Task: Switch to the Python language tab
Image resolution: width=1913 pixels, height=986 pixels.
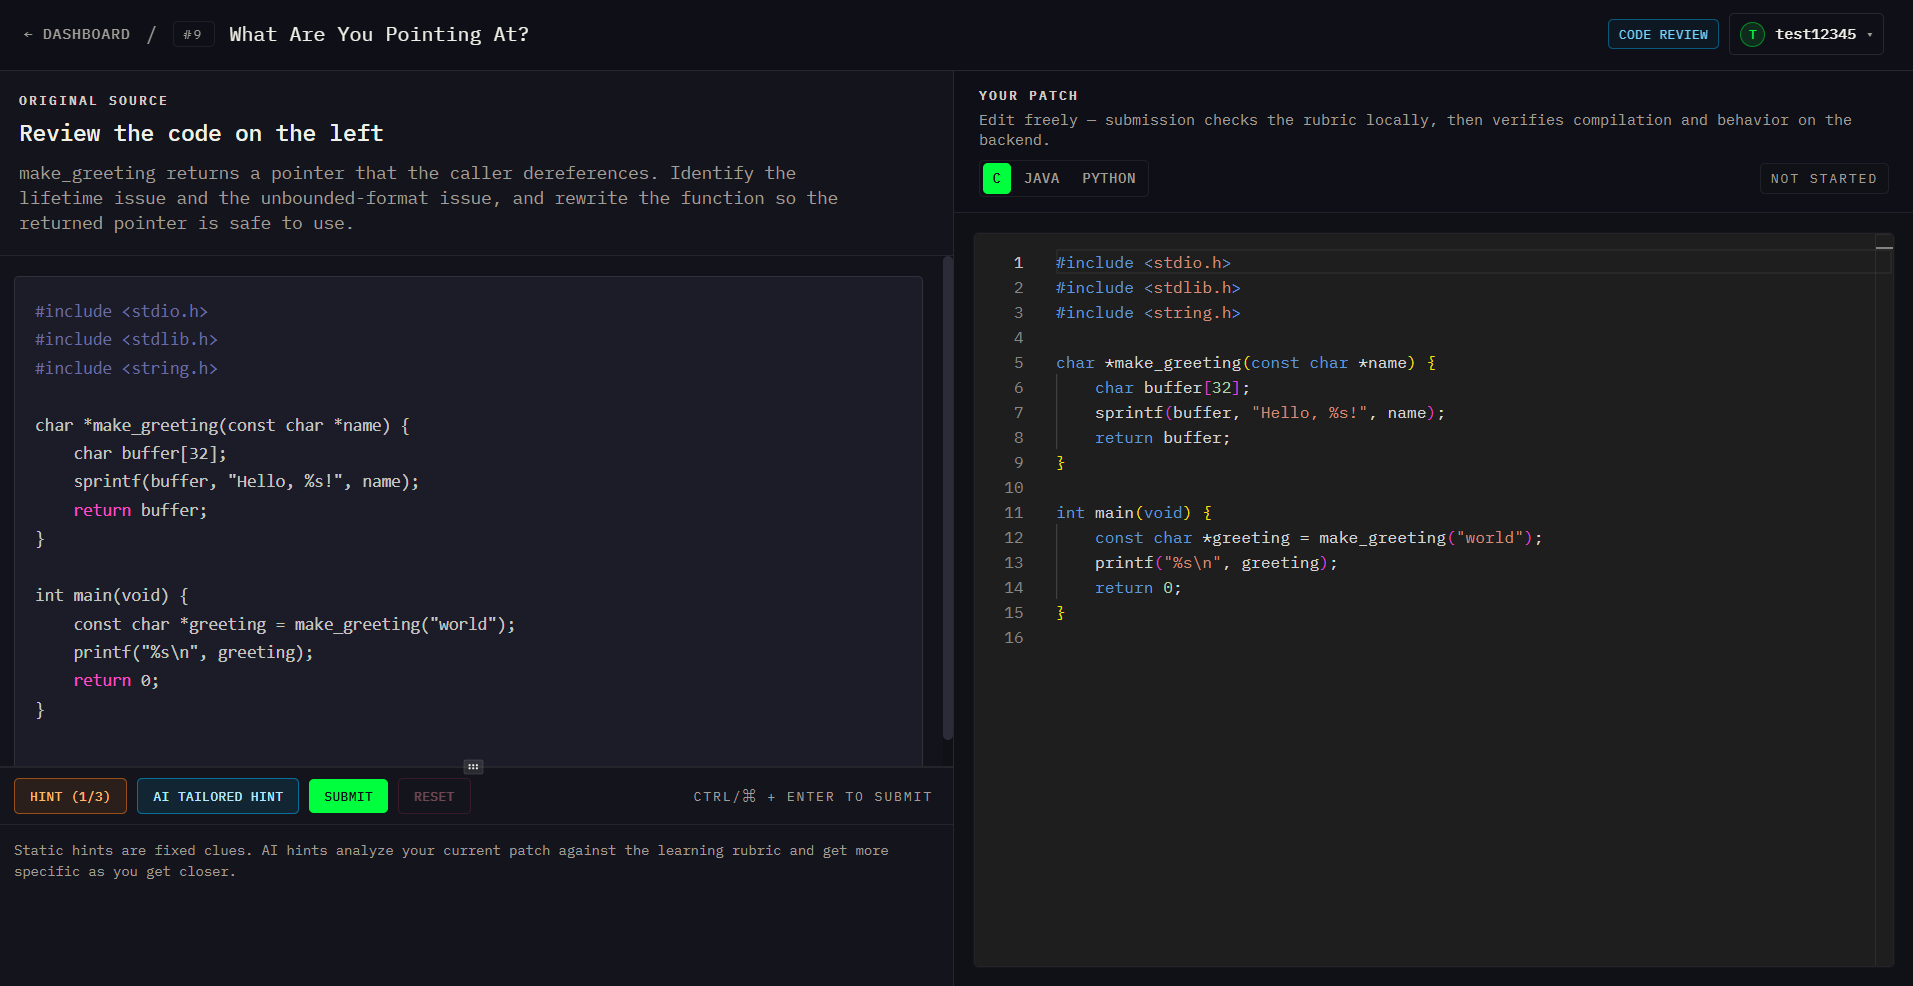Action: click(1109, 179)
